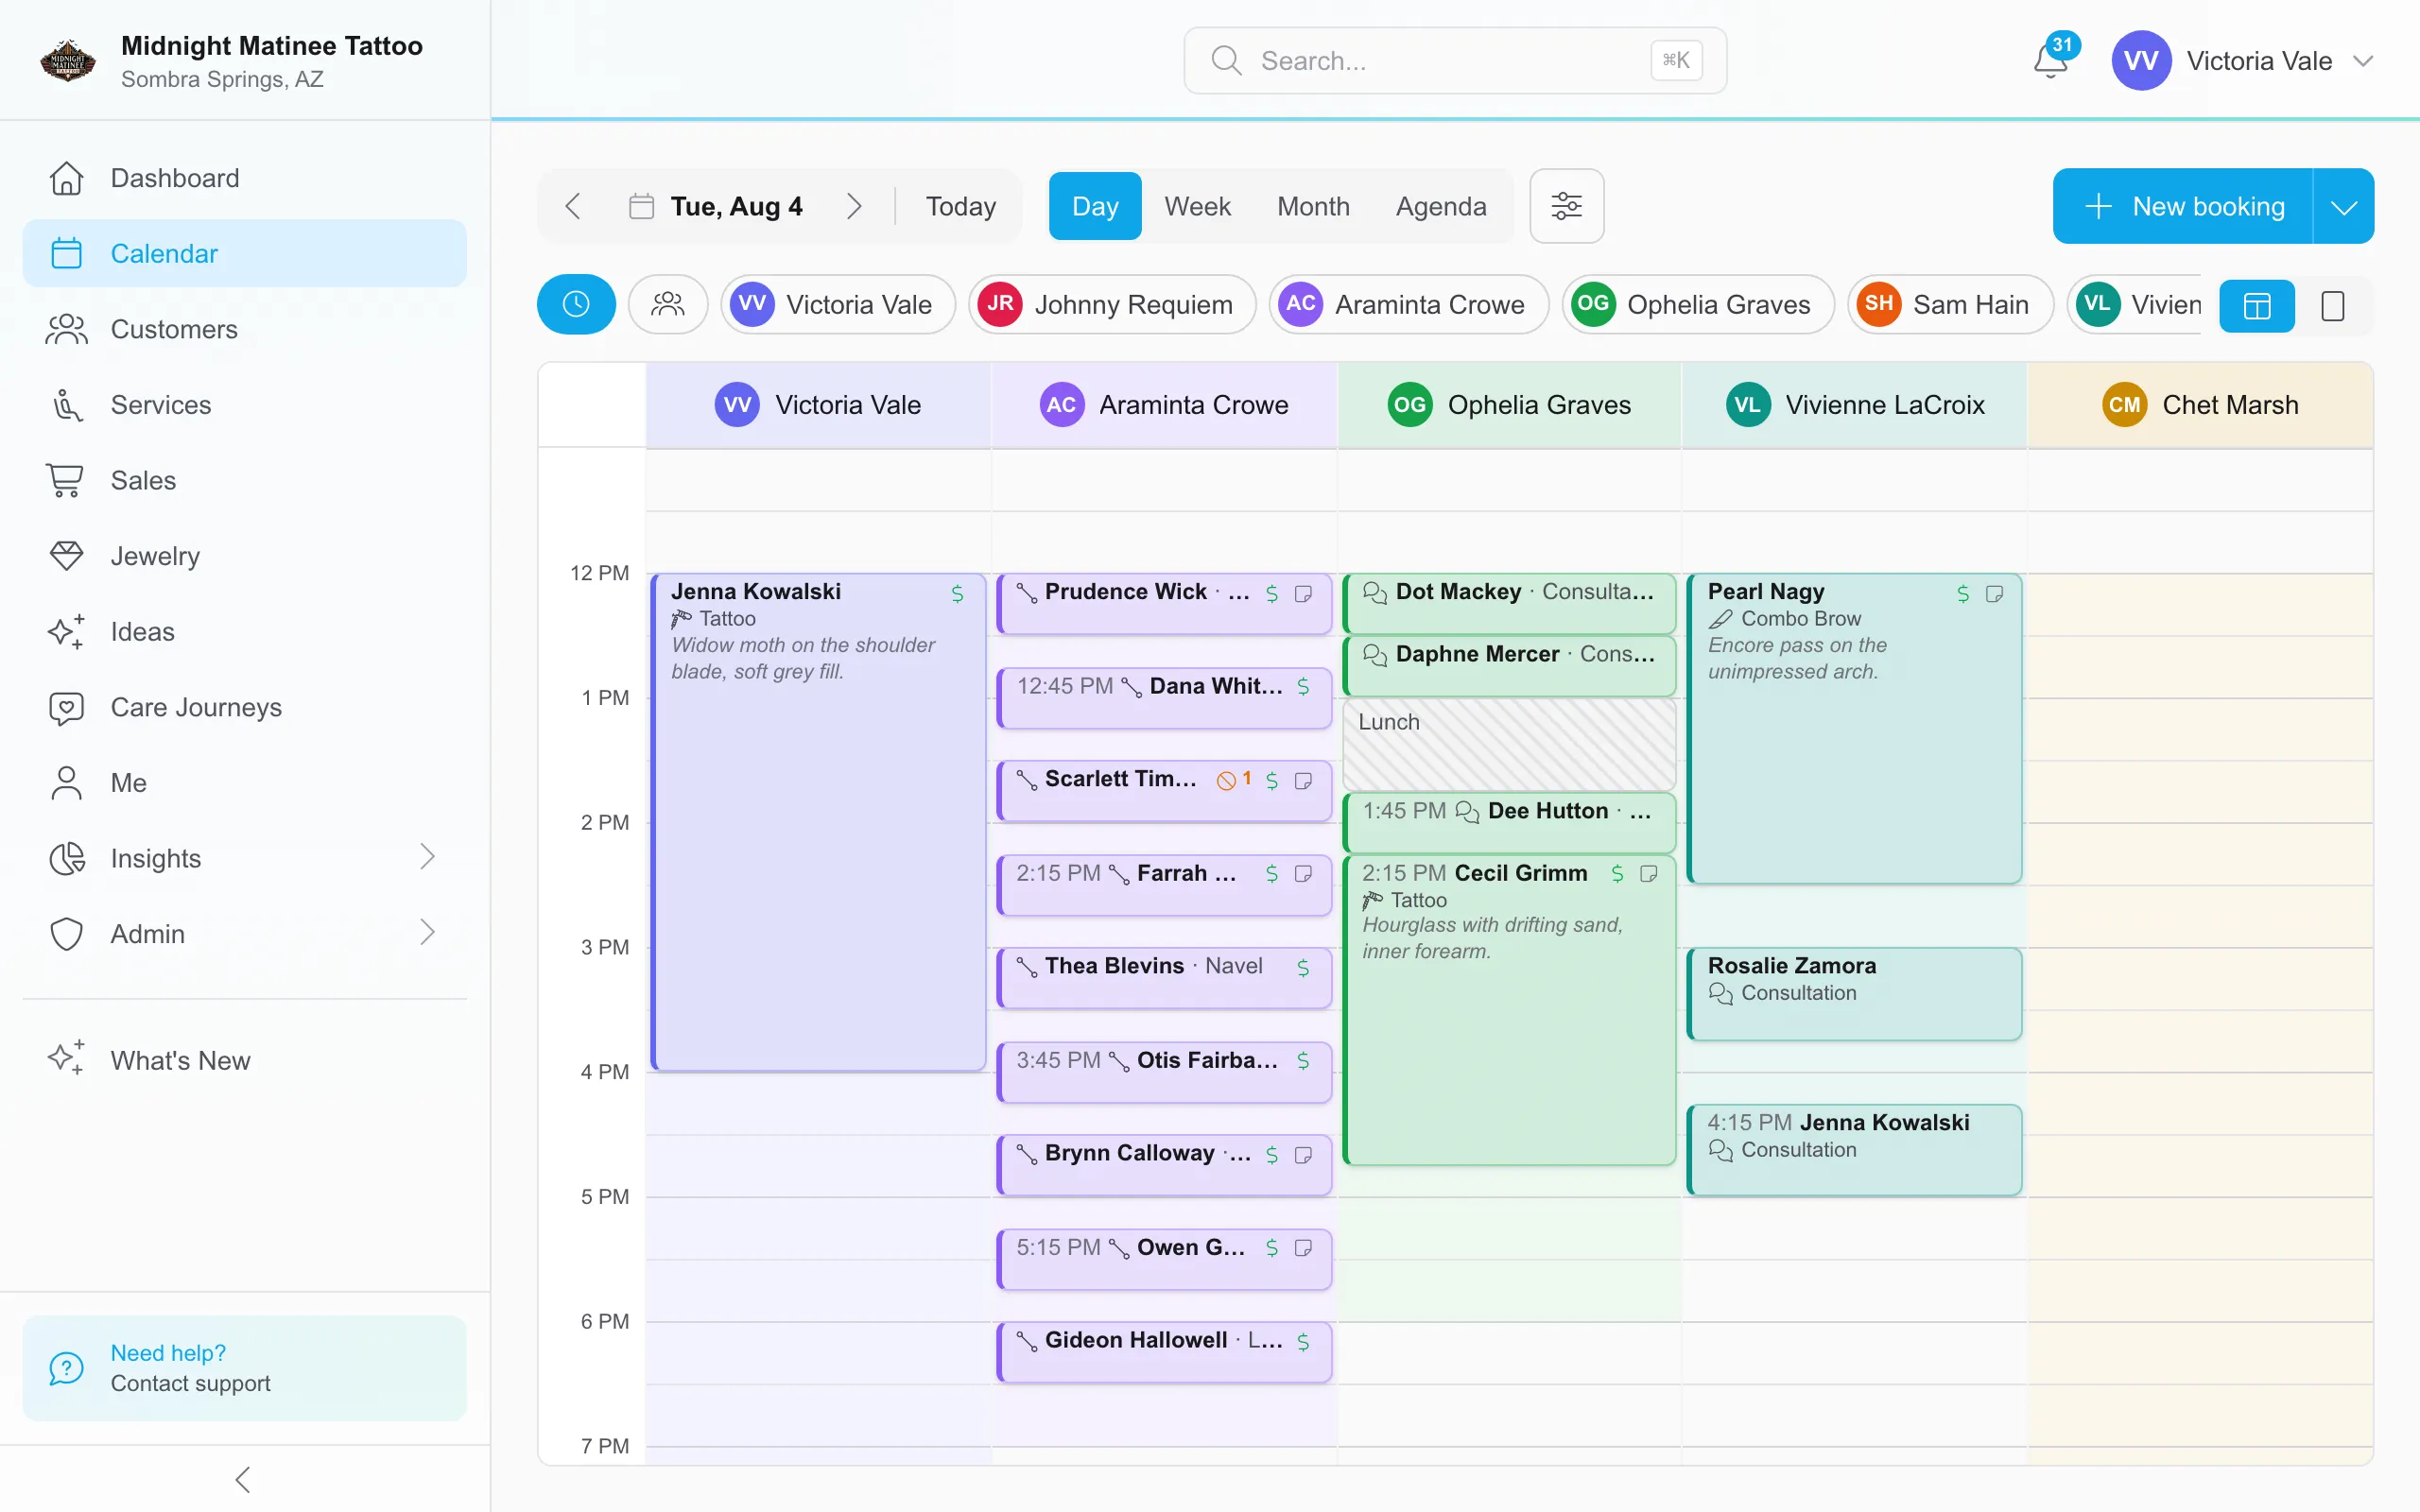Screen dimensions: 2420x1512
Task: Open the New booking dropdown arrow
Action: tap(2344, 206)
